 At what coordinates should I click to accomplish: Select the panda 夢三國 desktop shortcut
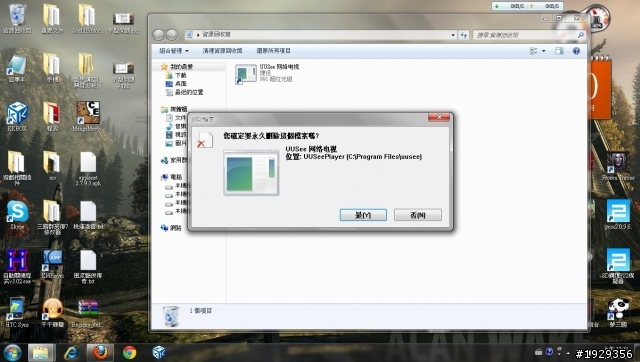(x=618, y=313)
